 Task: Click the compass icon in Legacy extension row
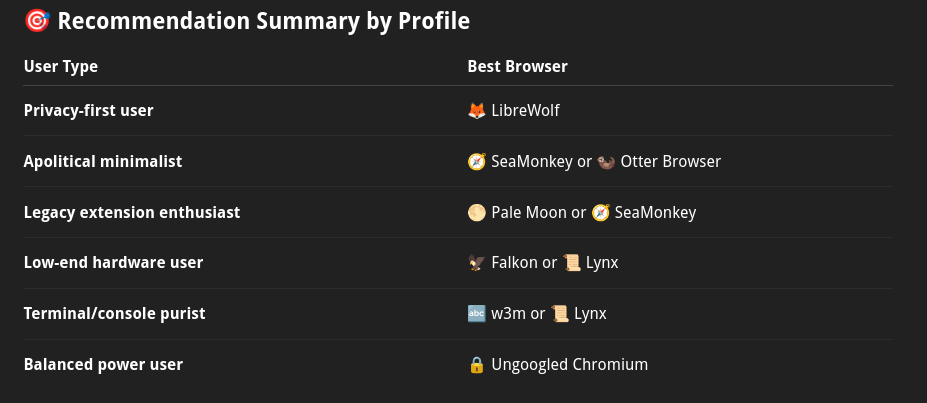(x=601, y=212)
